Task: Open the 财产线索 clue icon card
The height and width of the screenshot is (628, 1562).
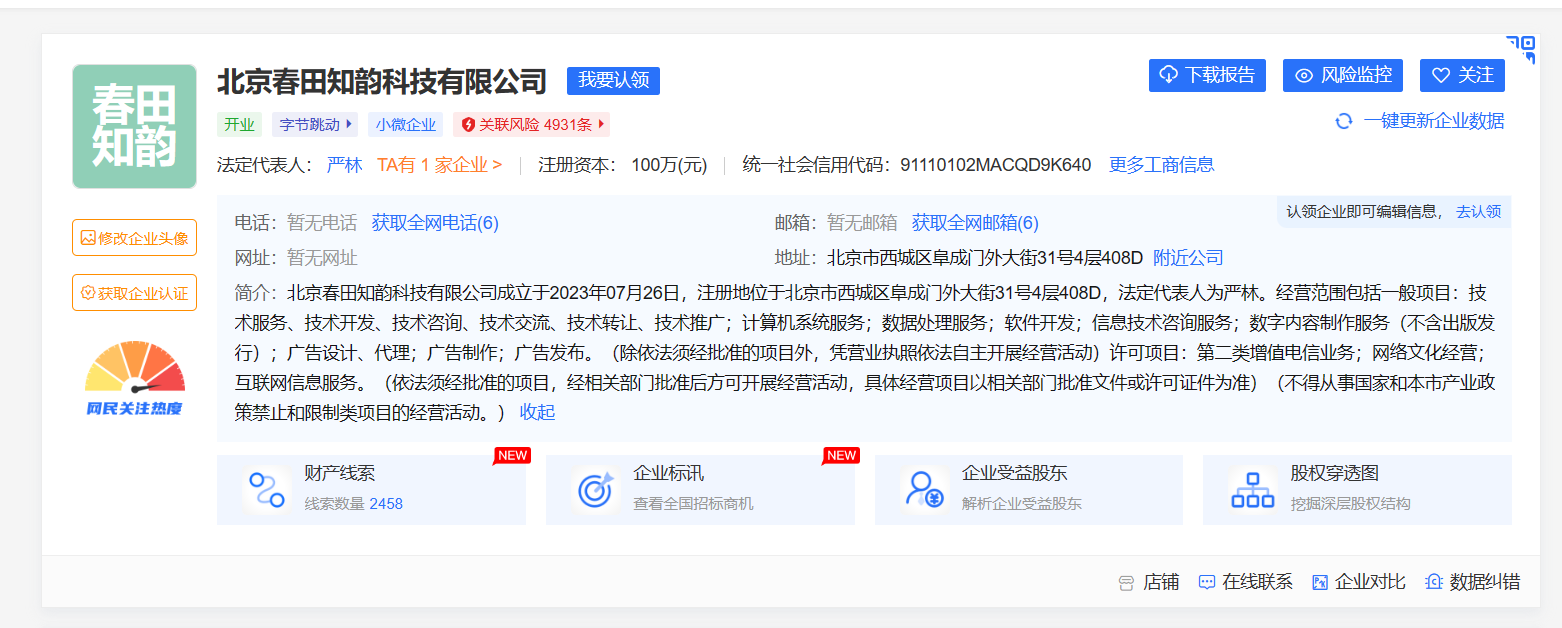Action: pyautogui.click(x=267, y=490)
